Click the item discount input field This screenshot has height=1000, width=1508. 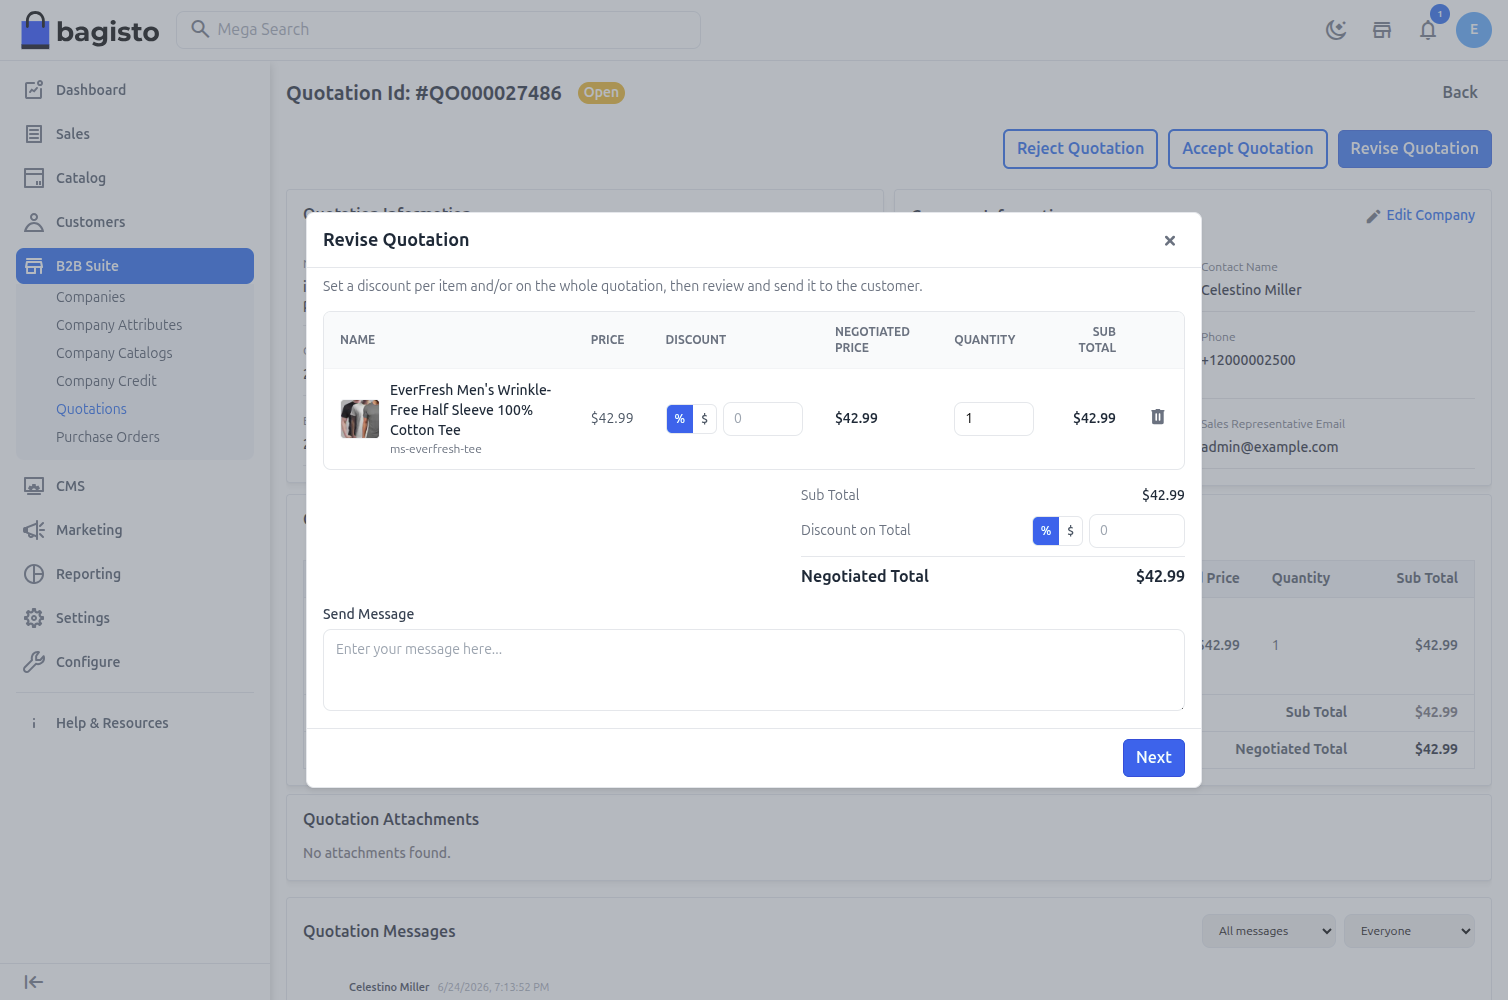pyautogui.click(x=763, y=419)
